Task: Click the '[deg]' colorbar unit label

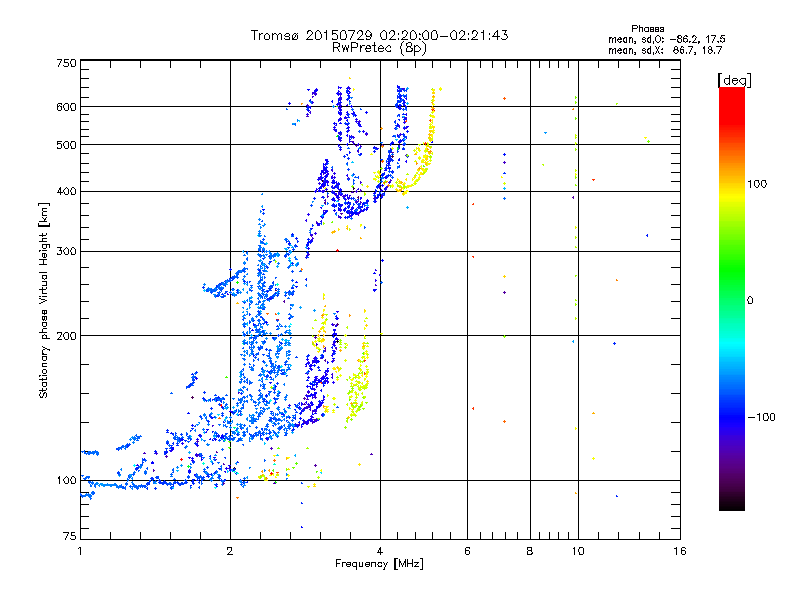Action: [x=735, y=81]
